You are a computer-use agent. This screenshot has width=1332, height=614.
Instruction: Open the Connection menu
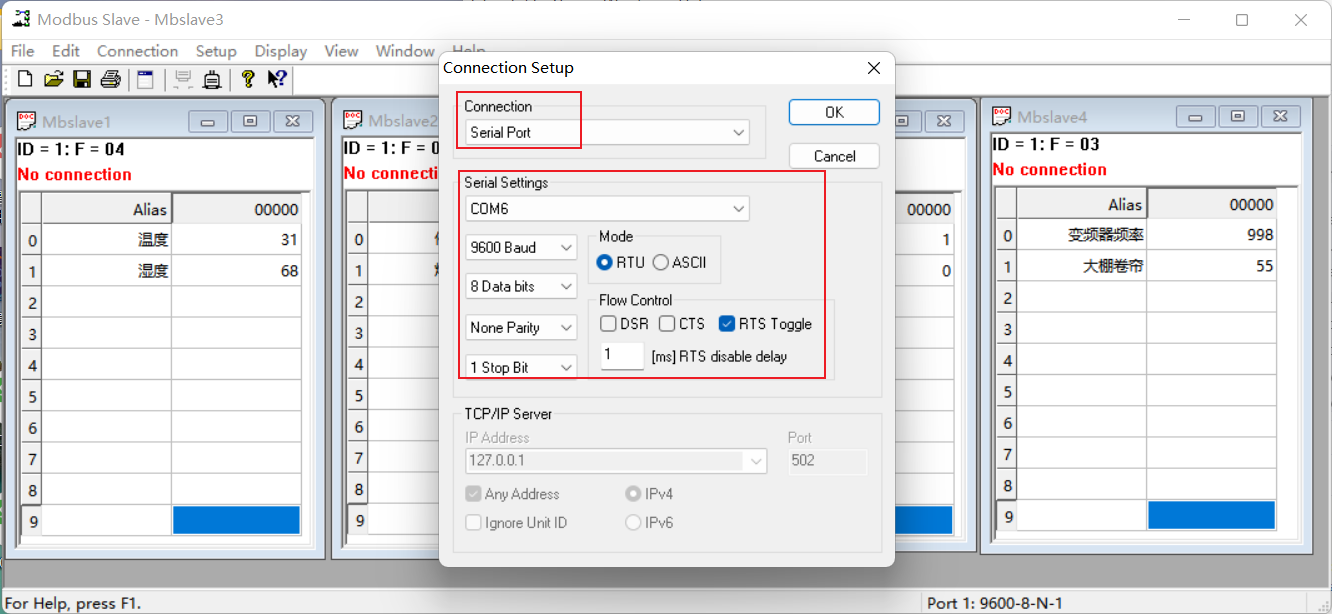coord(137,51)
